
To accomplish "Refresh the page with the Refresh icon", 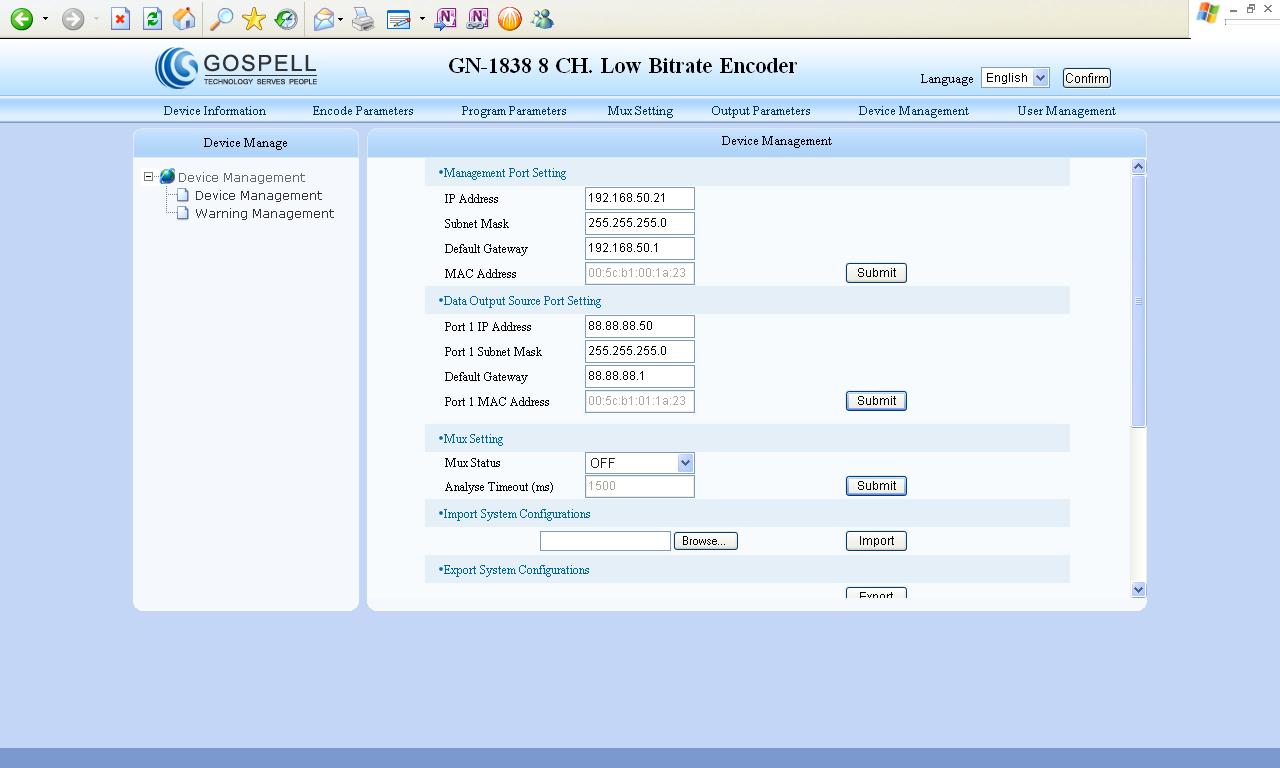I will 151,19.
